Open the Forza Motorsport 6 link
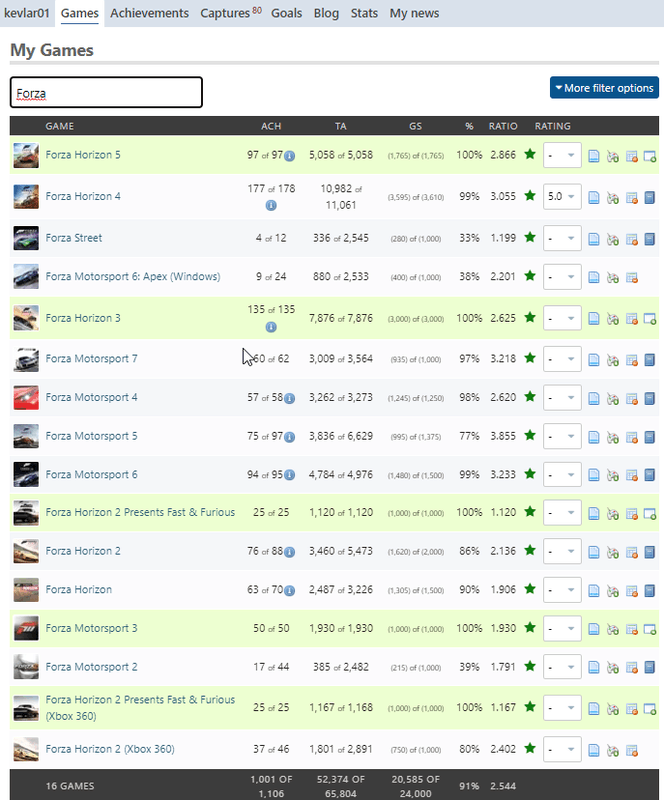 click(91, 474)
